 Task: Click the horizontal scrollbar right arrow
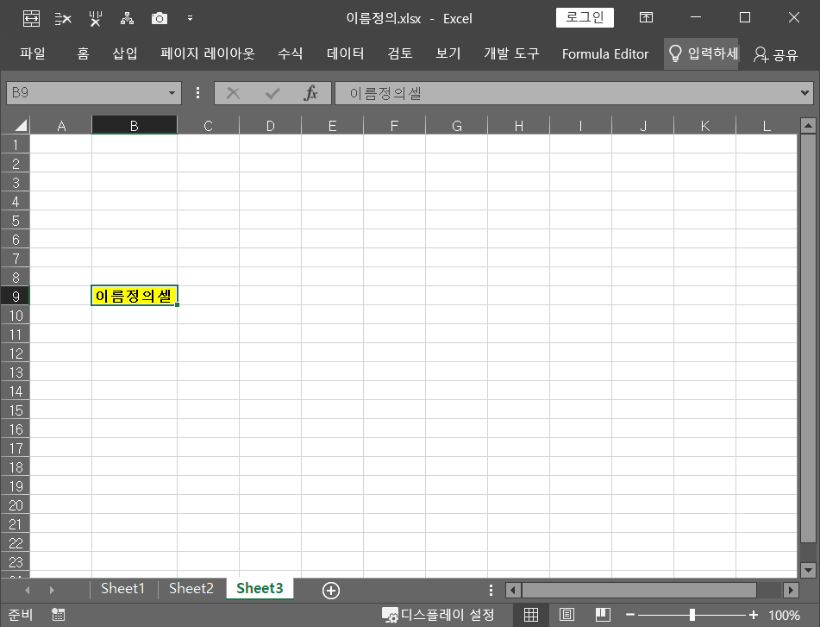pyautogui.click(x=791, y=590)
